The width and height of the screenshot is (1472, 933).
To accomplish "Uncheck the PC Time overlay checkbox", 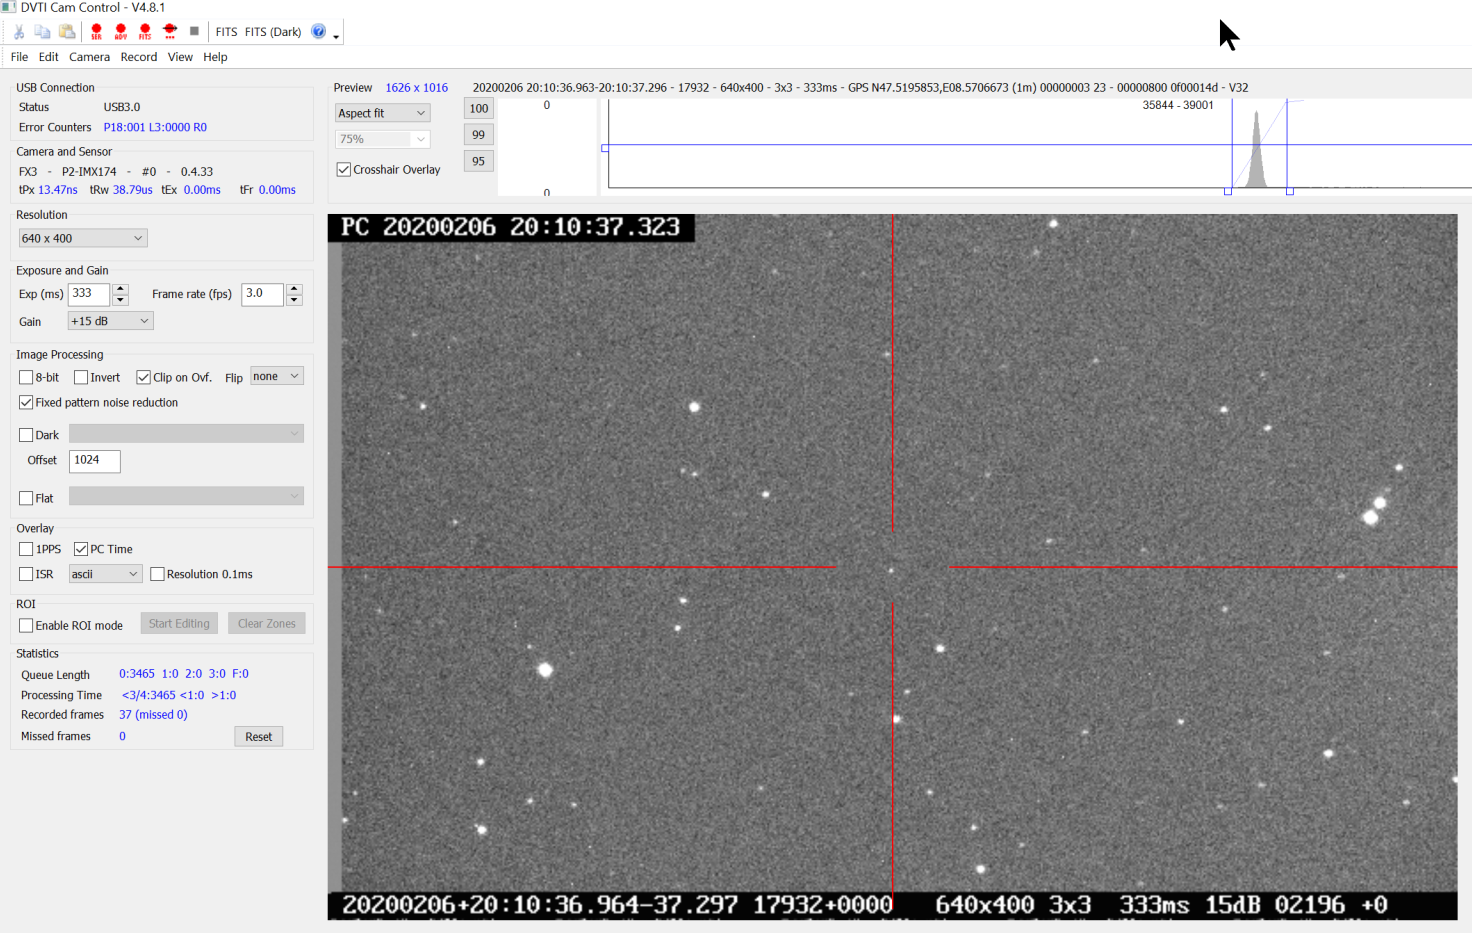I will point(81,549).
